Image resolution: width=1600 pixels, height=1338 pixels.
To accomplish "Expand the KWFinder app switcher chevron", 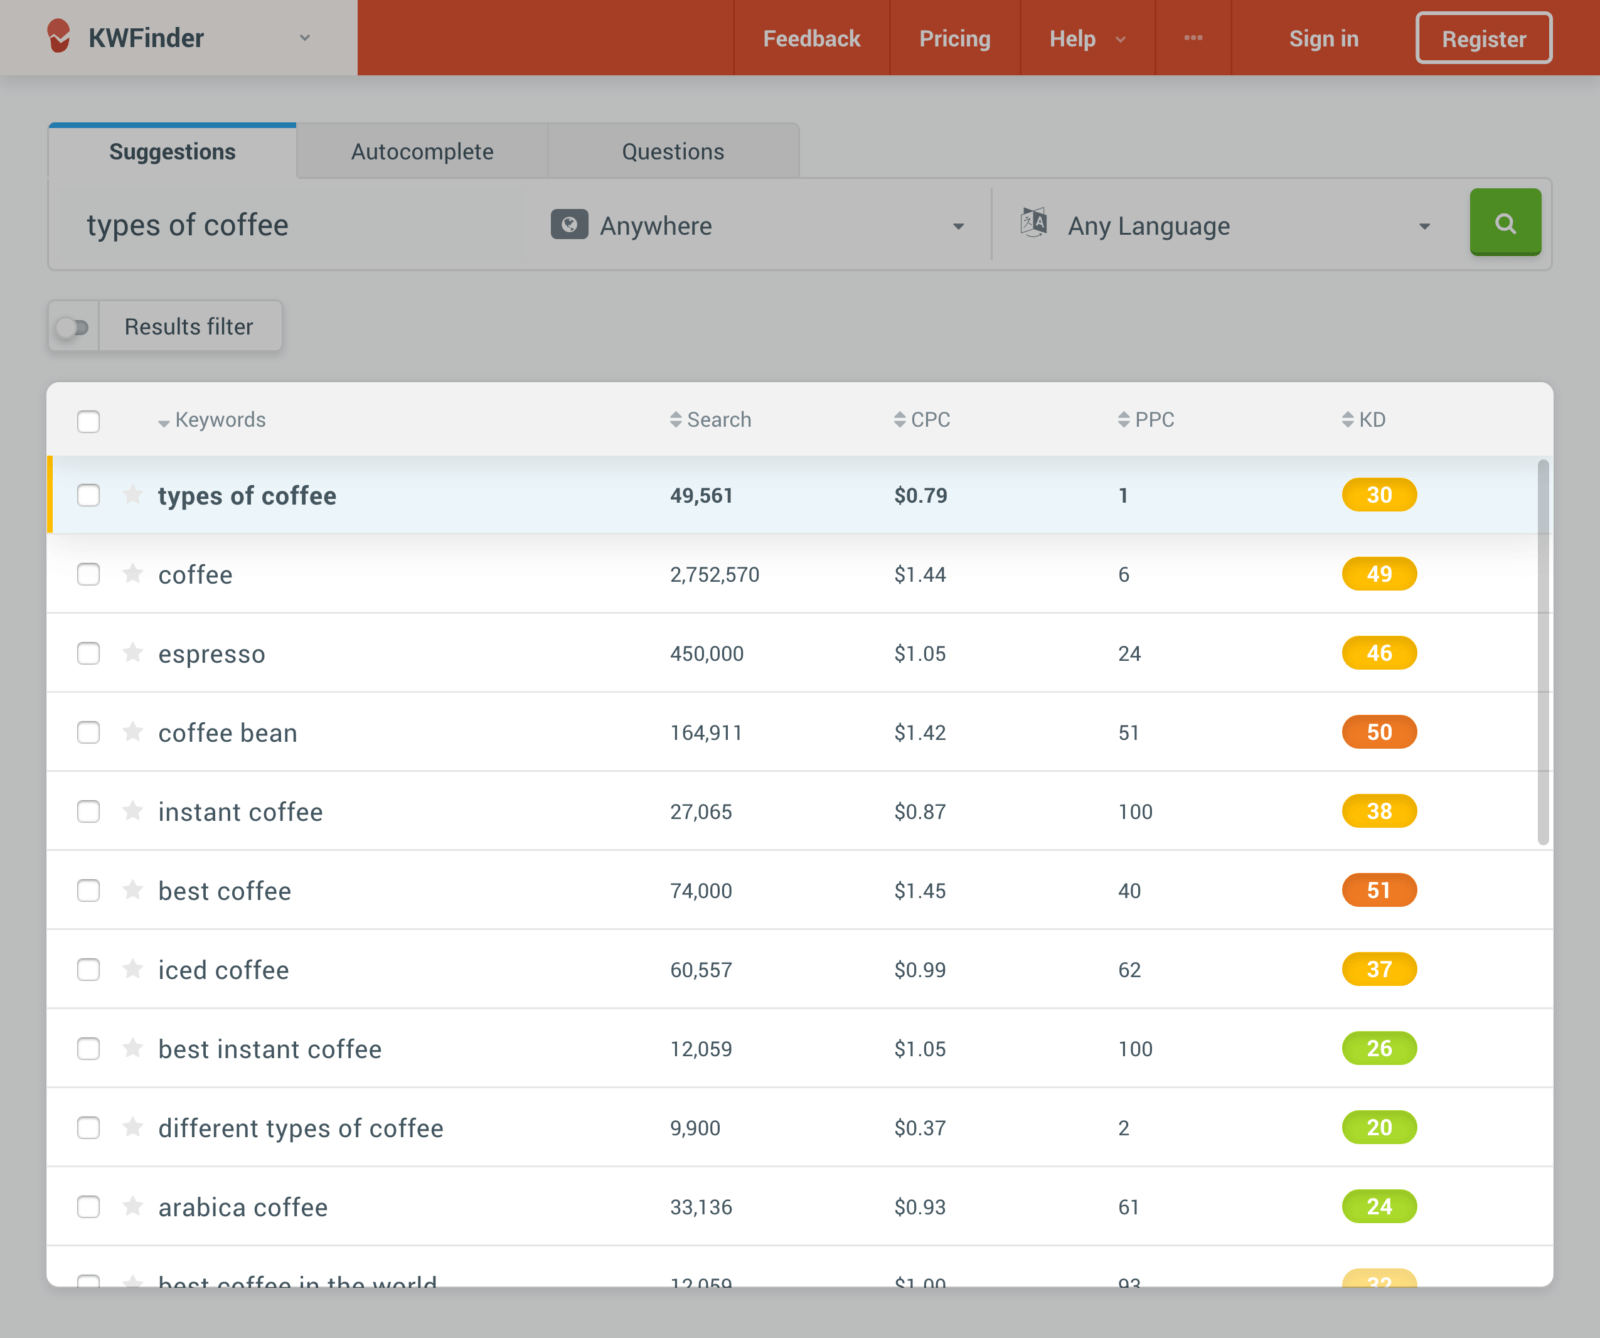I will (305, 38).
